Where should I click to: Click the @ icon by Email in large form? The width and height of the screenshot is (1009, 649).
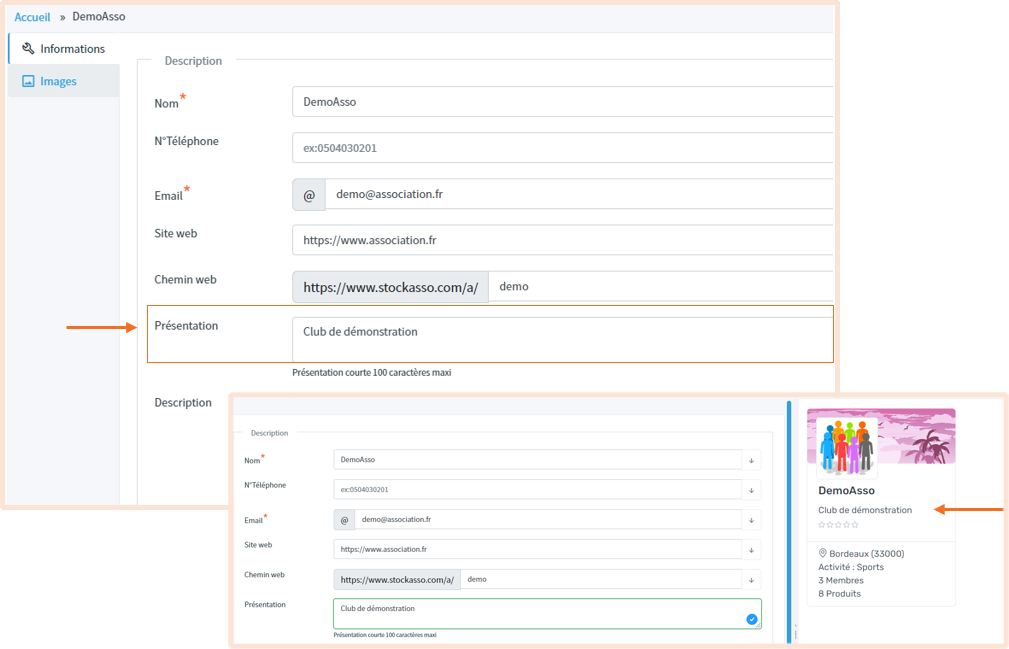309,195
